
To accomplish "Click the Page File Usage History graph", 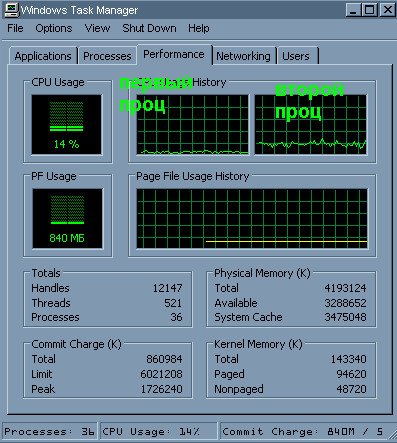I will (x=252, y=218).
